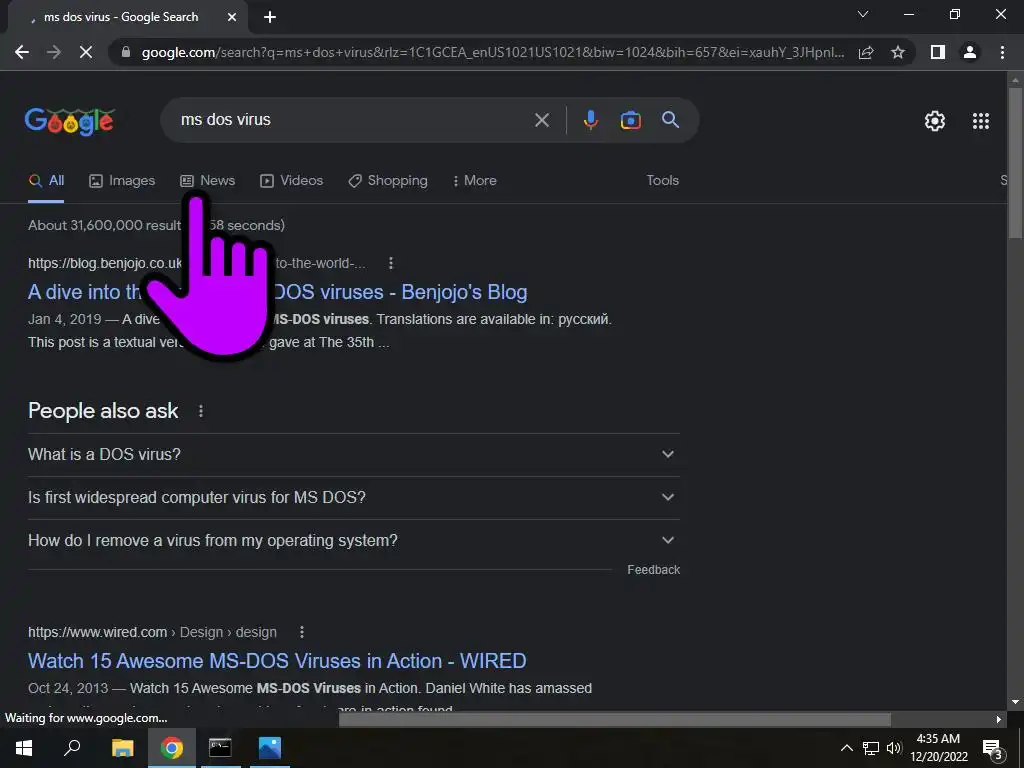Switch to the Shopping tab
Viewport: 1024px width, 768px height.
click(x=388, y=181)
